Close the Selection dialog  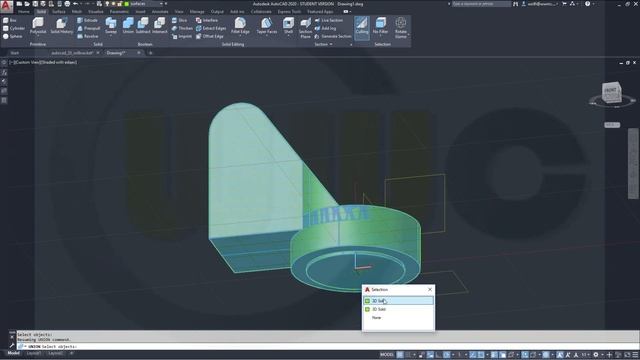[x=430, y=289]
